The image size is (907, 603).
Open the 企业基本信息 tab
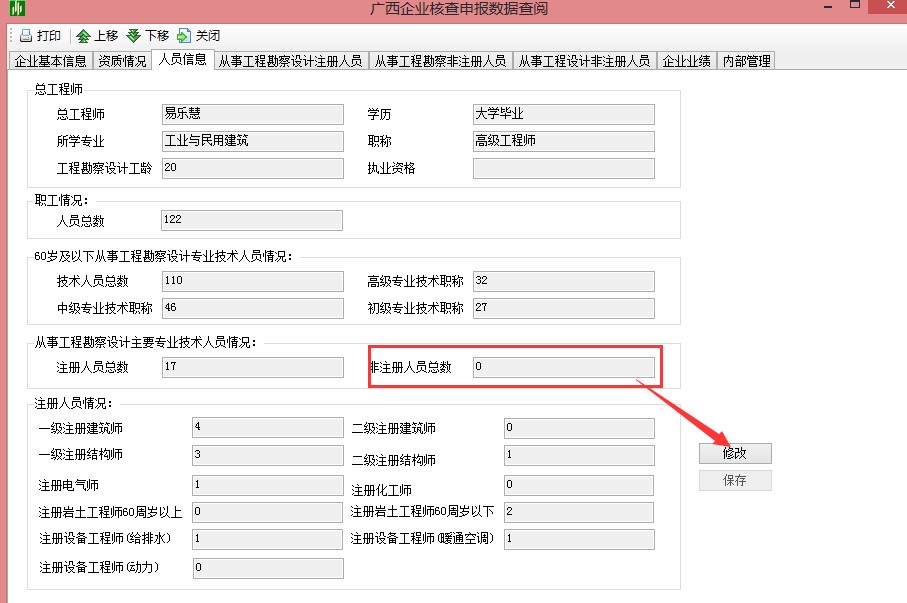click(50, 61)
